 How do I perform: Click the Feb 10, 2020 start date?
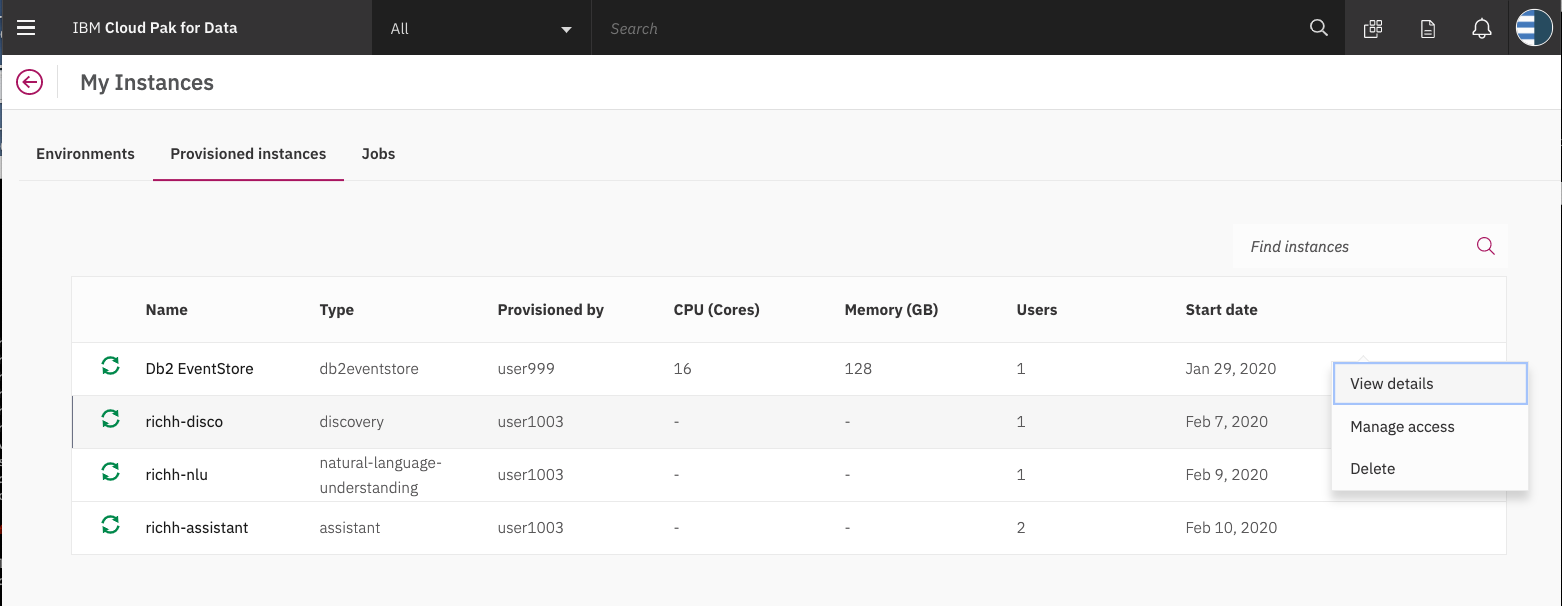1231,527
